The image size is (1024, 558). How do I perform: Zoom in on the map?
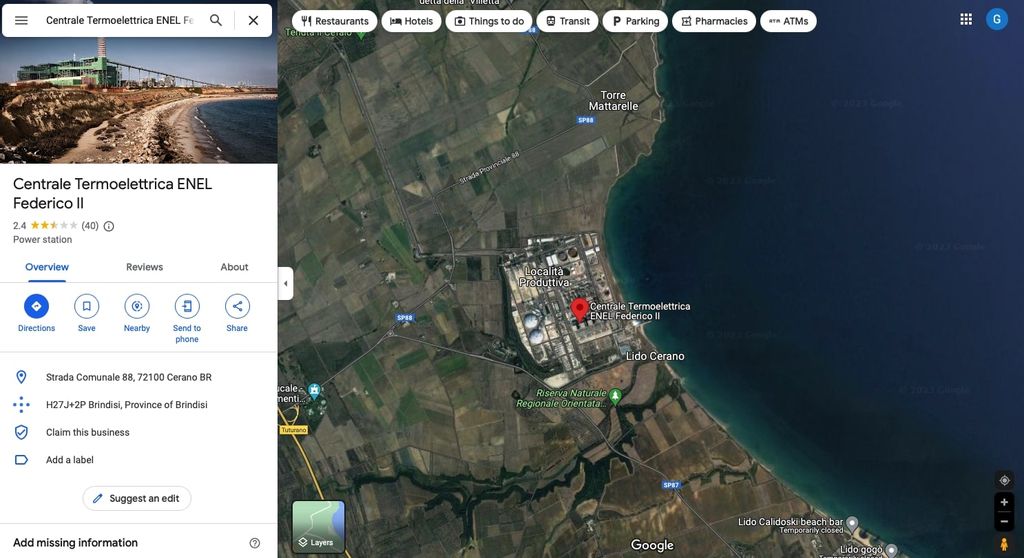click(1004, 502)
